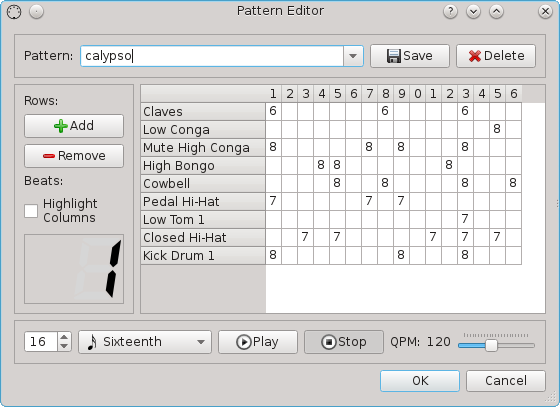Click into the calypso pattern name field
Viewport: 560px width, 407px height.
click(x=212, y=56)
